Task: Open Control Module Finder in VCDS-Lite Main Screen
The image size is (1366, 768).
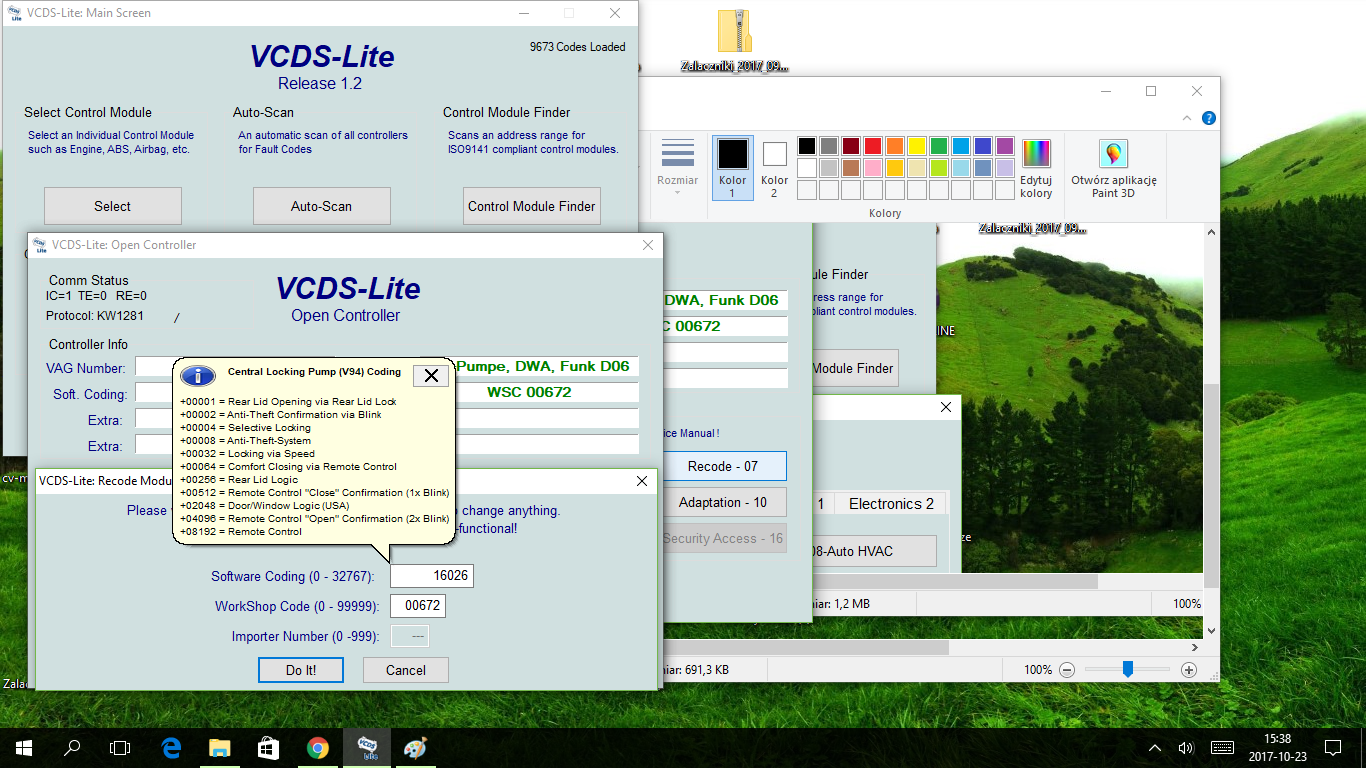Action: tap(532, 206)
